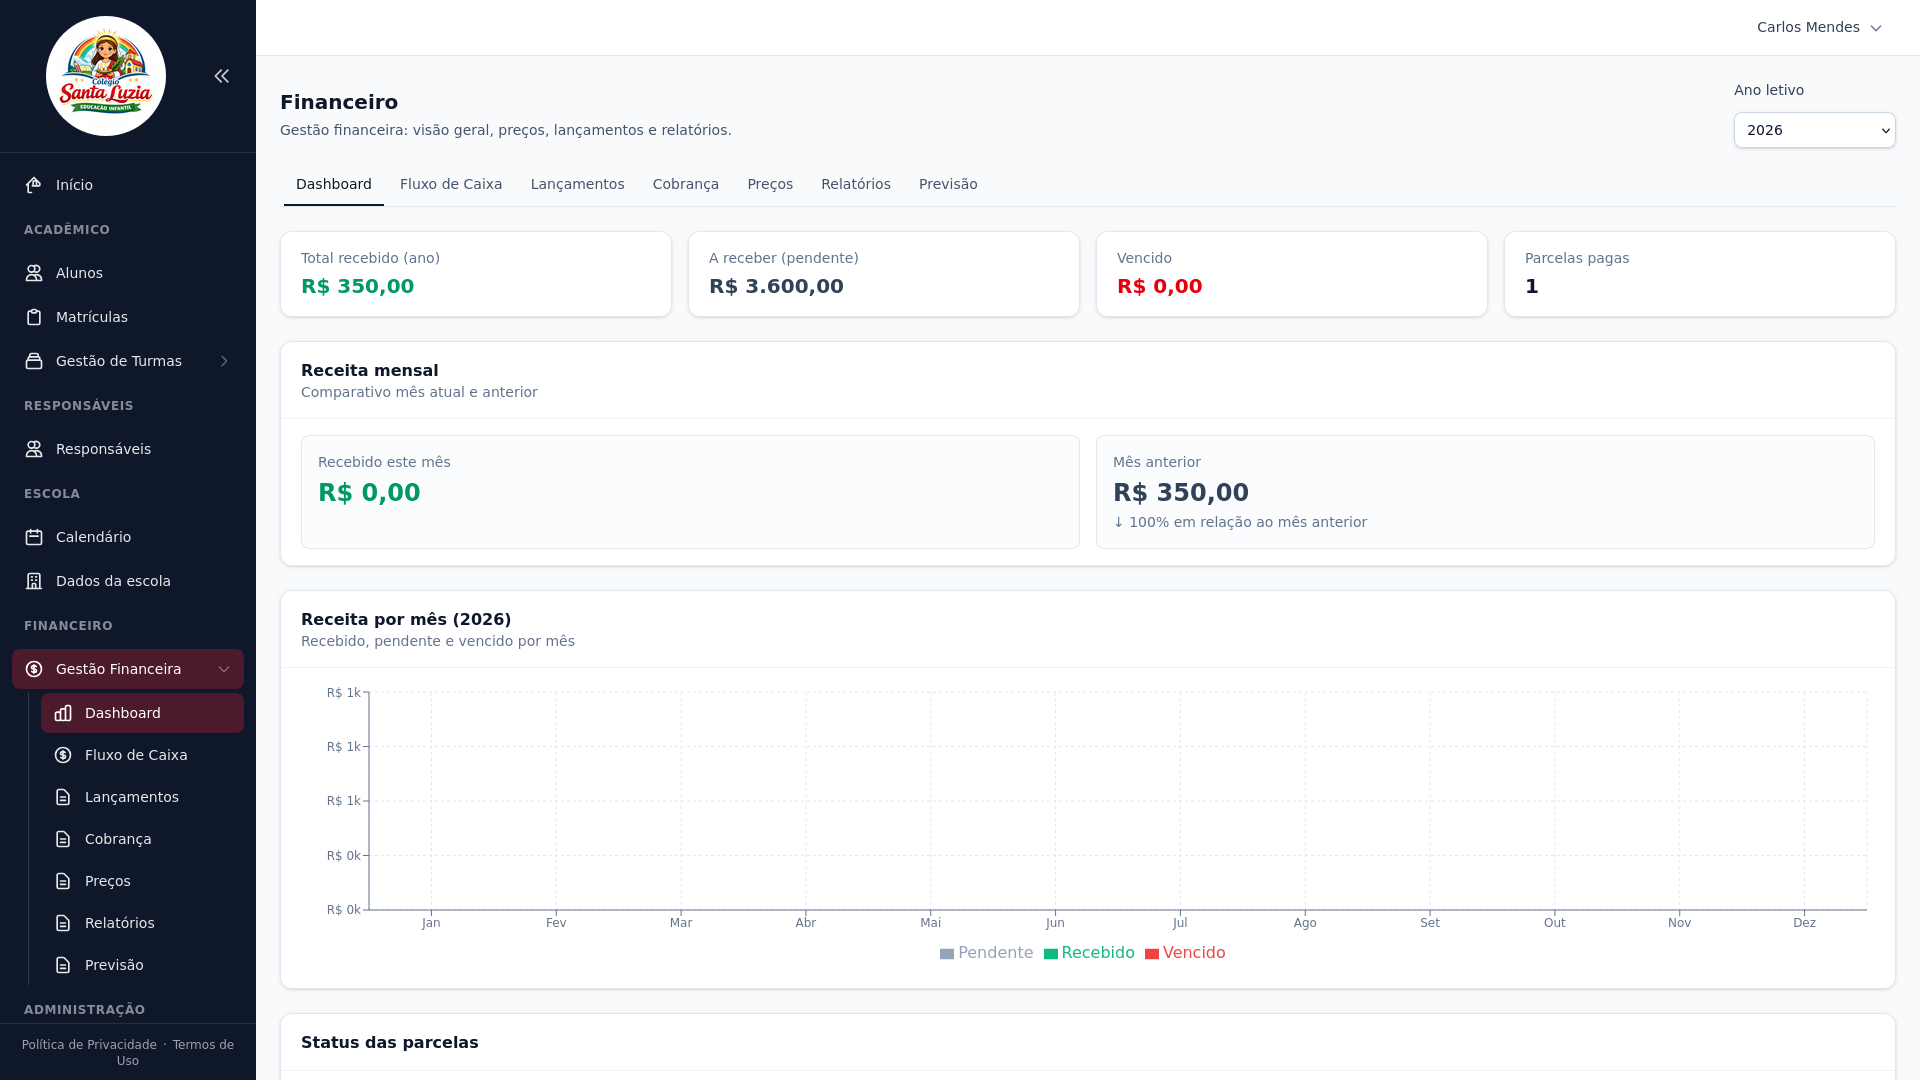Collapse the sidebar with double-chevron icon
Screen dimensions: 1920x1080
pos(222,76)
